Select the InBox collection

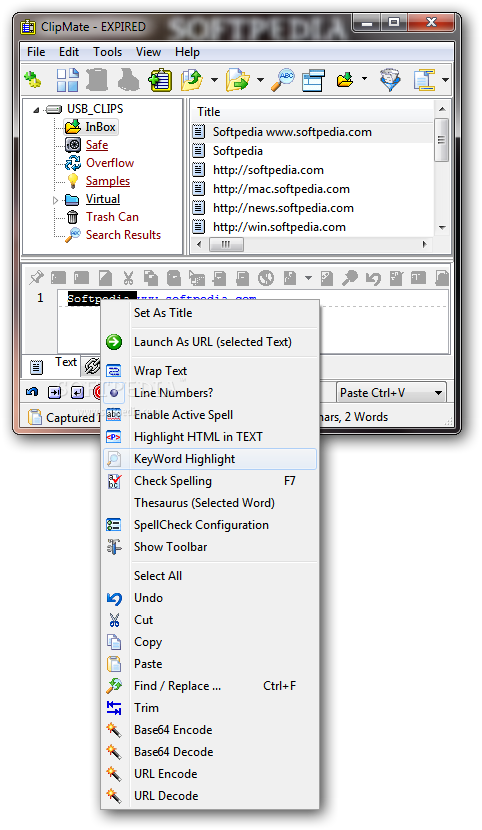[x=100, y=127]
